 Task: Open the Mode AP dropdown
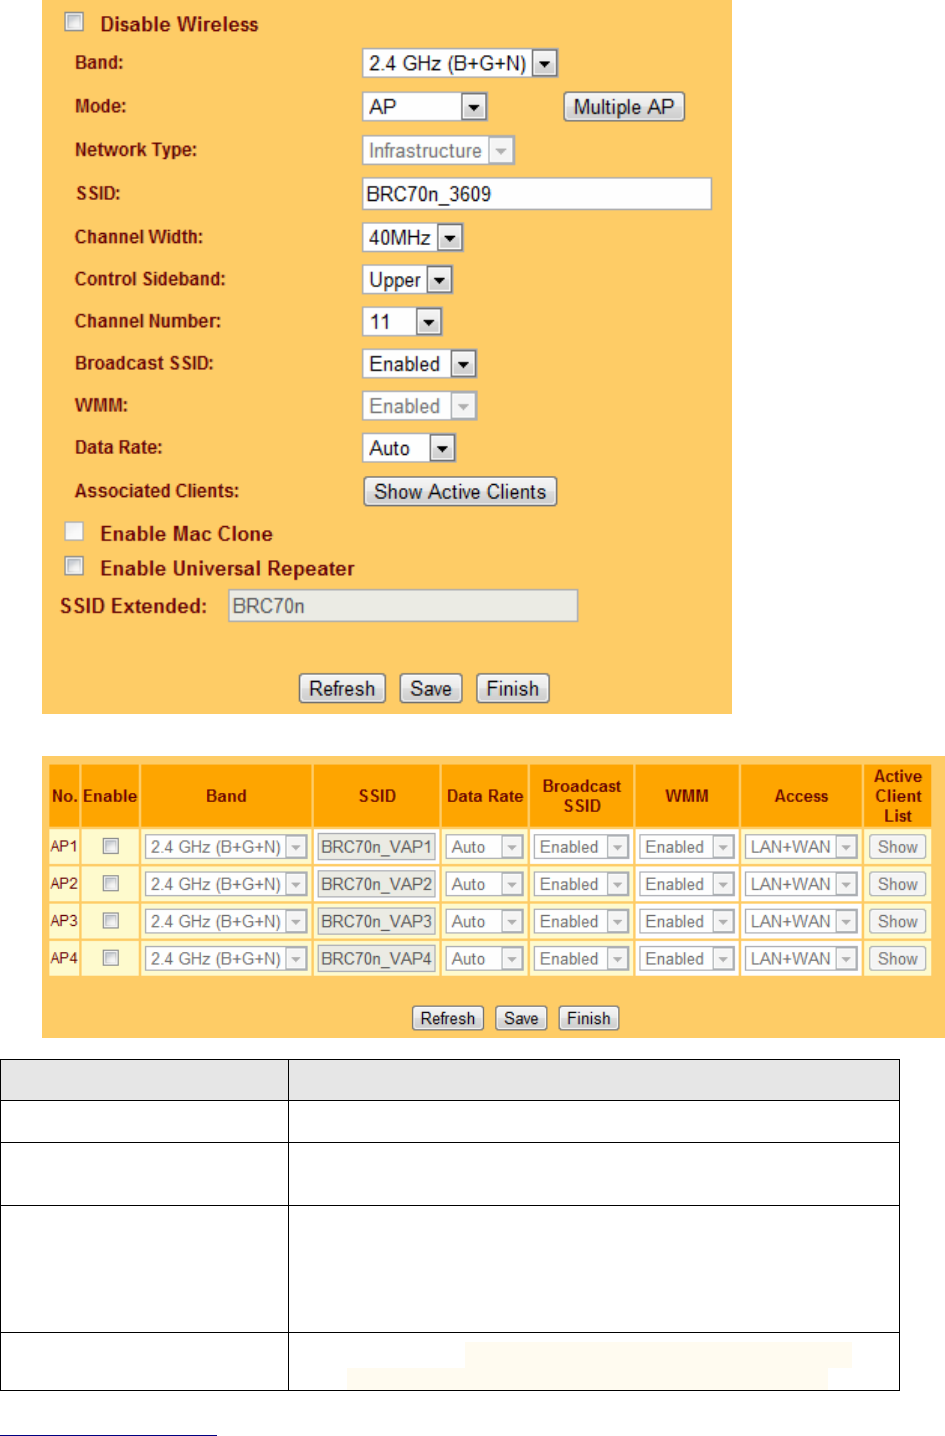pyautogui.click(x=424, y=106)
